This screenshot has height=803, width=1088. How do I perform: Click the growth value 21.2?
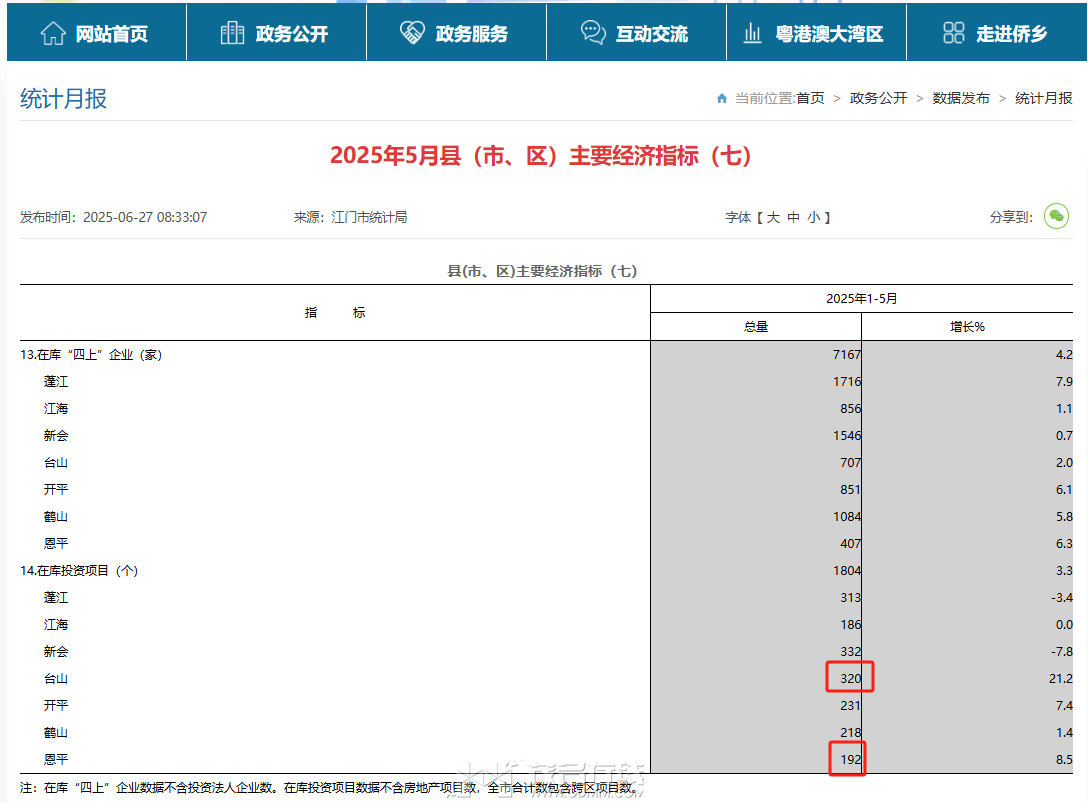tap(1060, 678)
